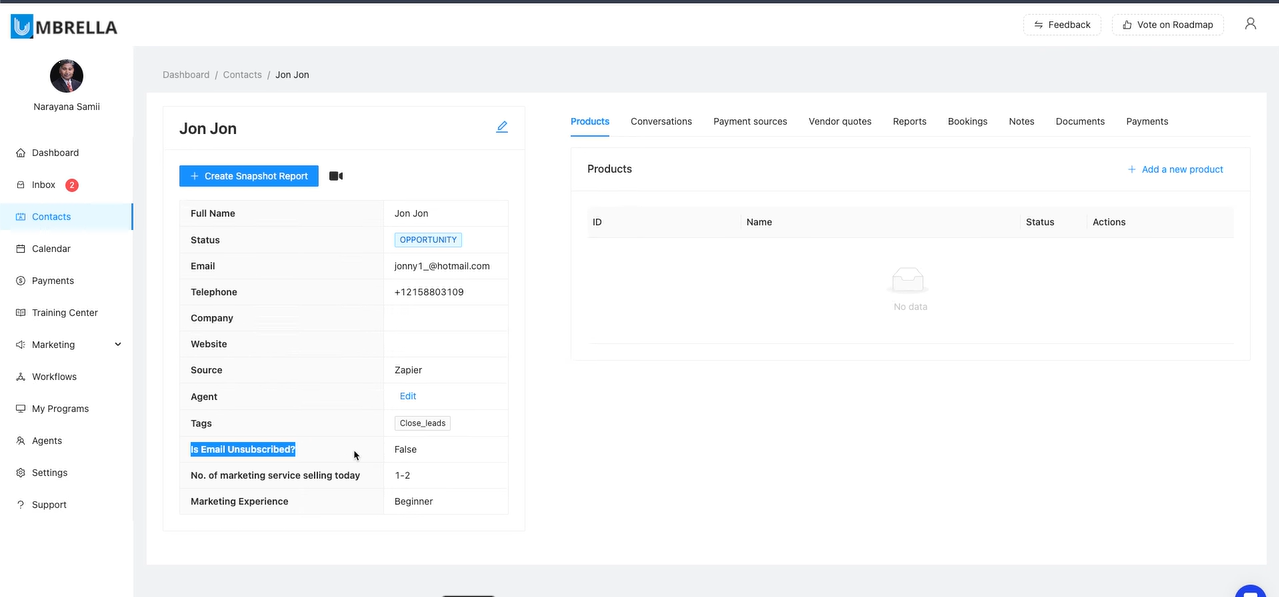This screenshot has height=597, width=1279.
Task: Click Vote on Roadmap button
Action: coord(1168,25)
